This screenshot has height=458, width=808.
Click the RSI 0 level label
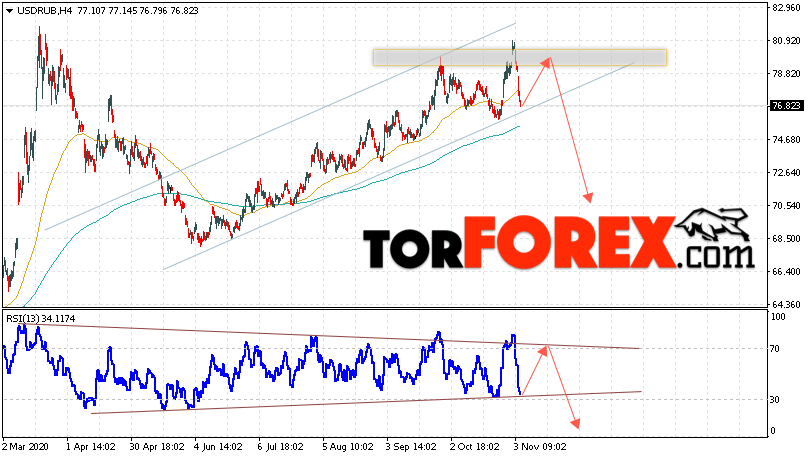point(772,431)
